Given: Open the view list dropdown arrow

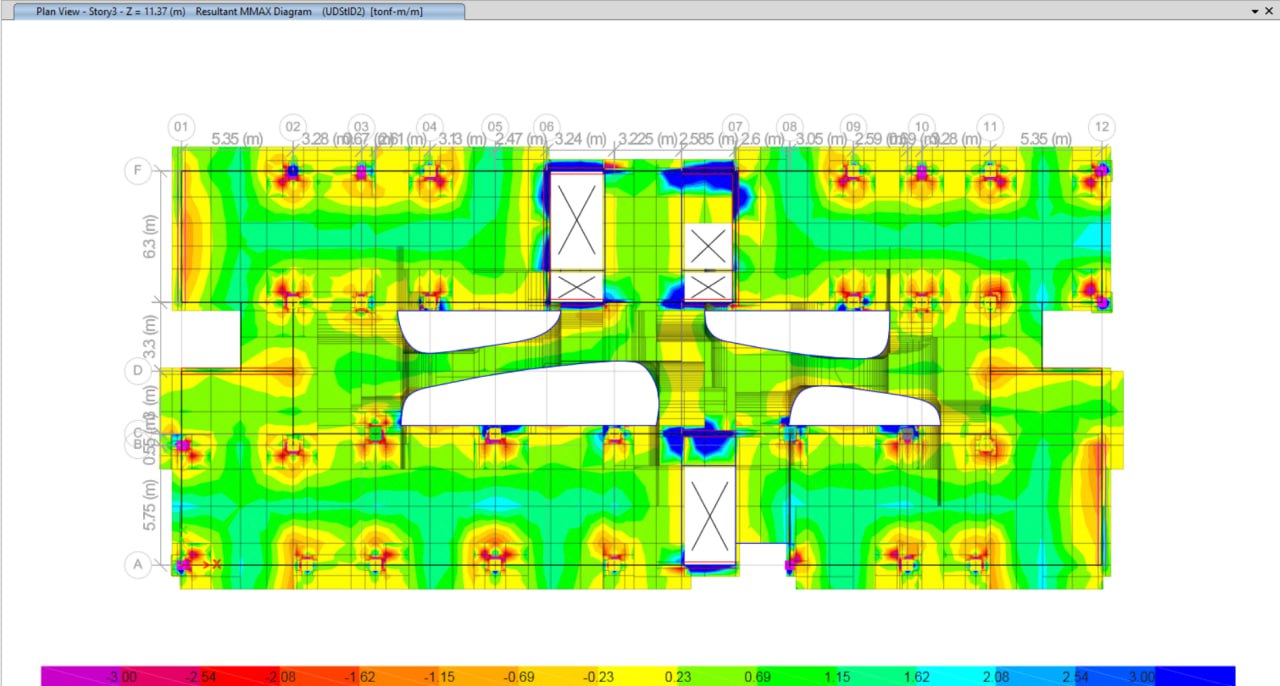Looking at the screenshot, I should 1254,10.
